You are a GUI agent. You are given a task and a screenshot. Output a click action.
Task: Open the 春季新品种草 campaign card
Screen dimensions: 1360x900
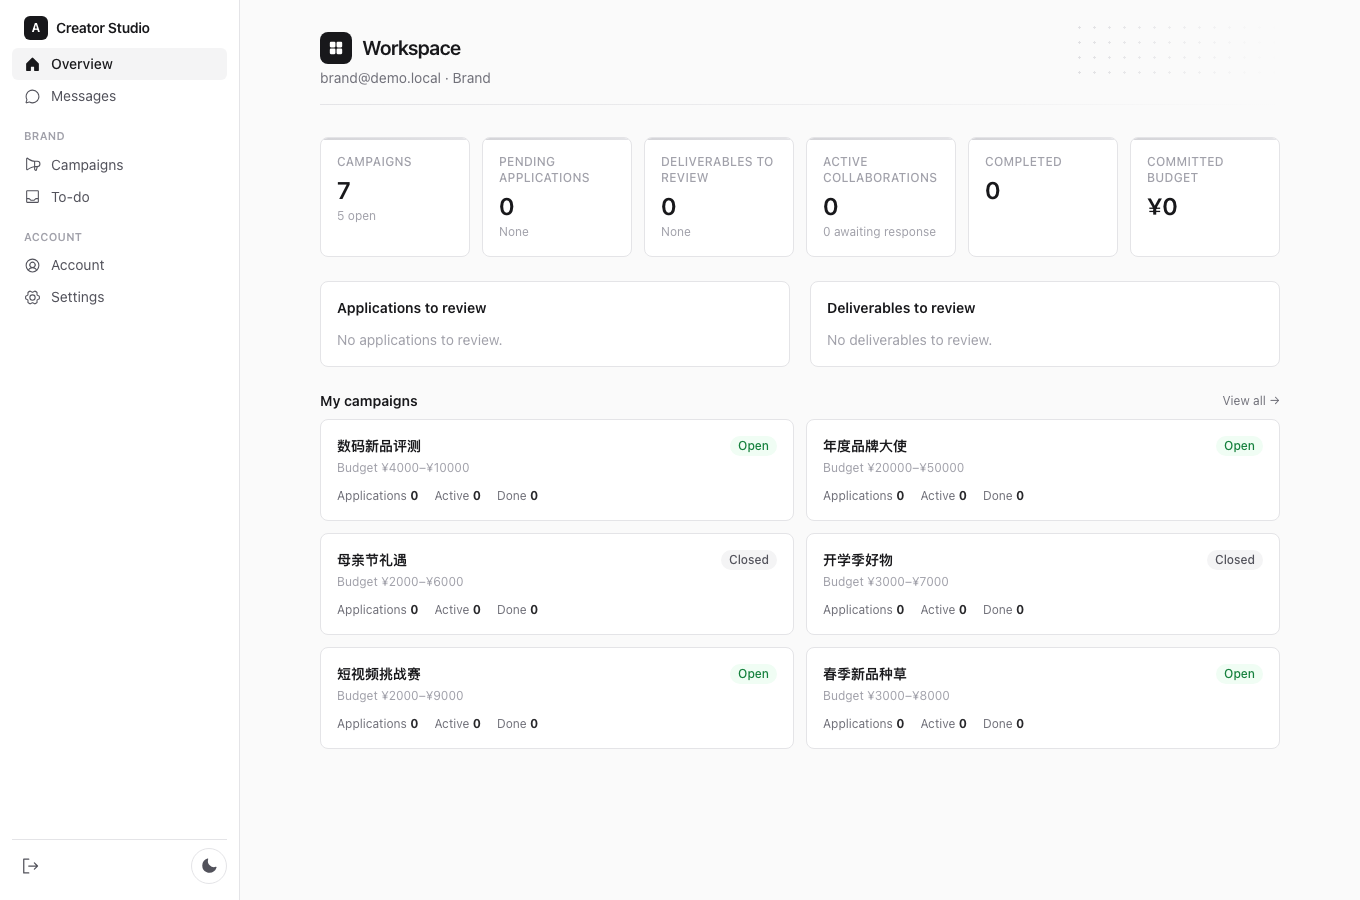pos(1043,698)
